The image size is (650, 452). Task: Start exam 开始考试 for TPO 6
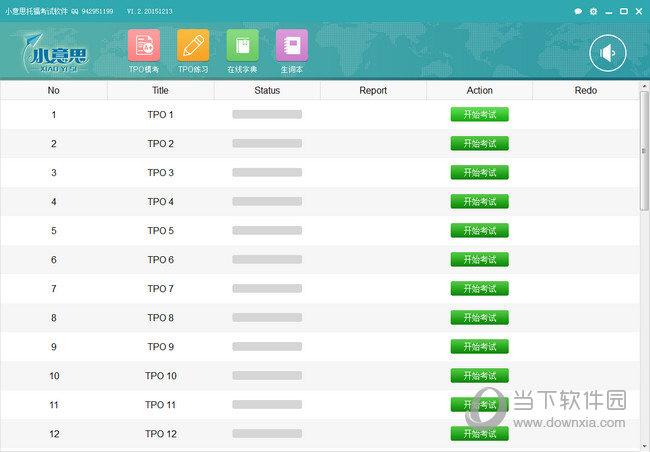coord(480,260)
